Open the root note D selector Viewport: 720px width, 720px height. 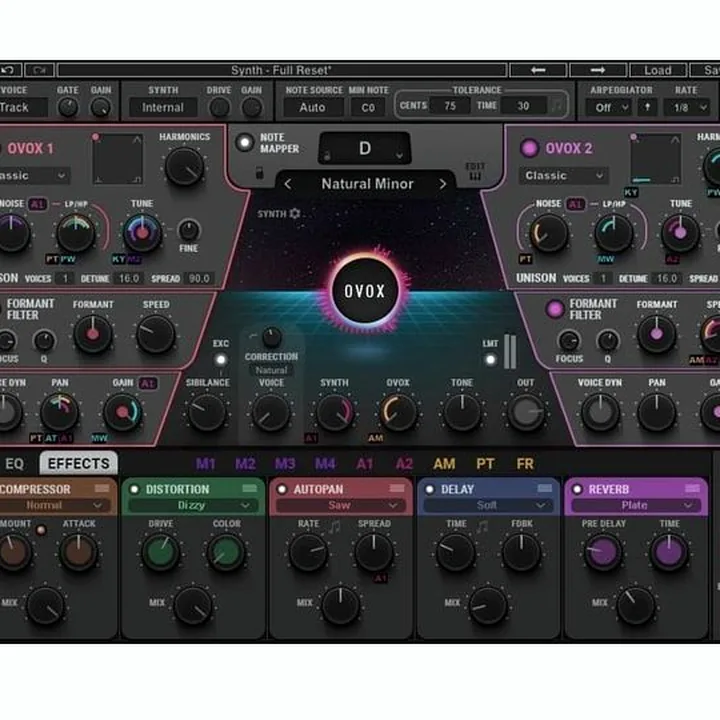pos(365,148)
